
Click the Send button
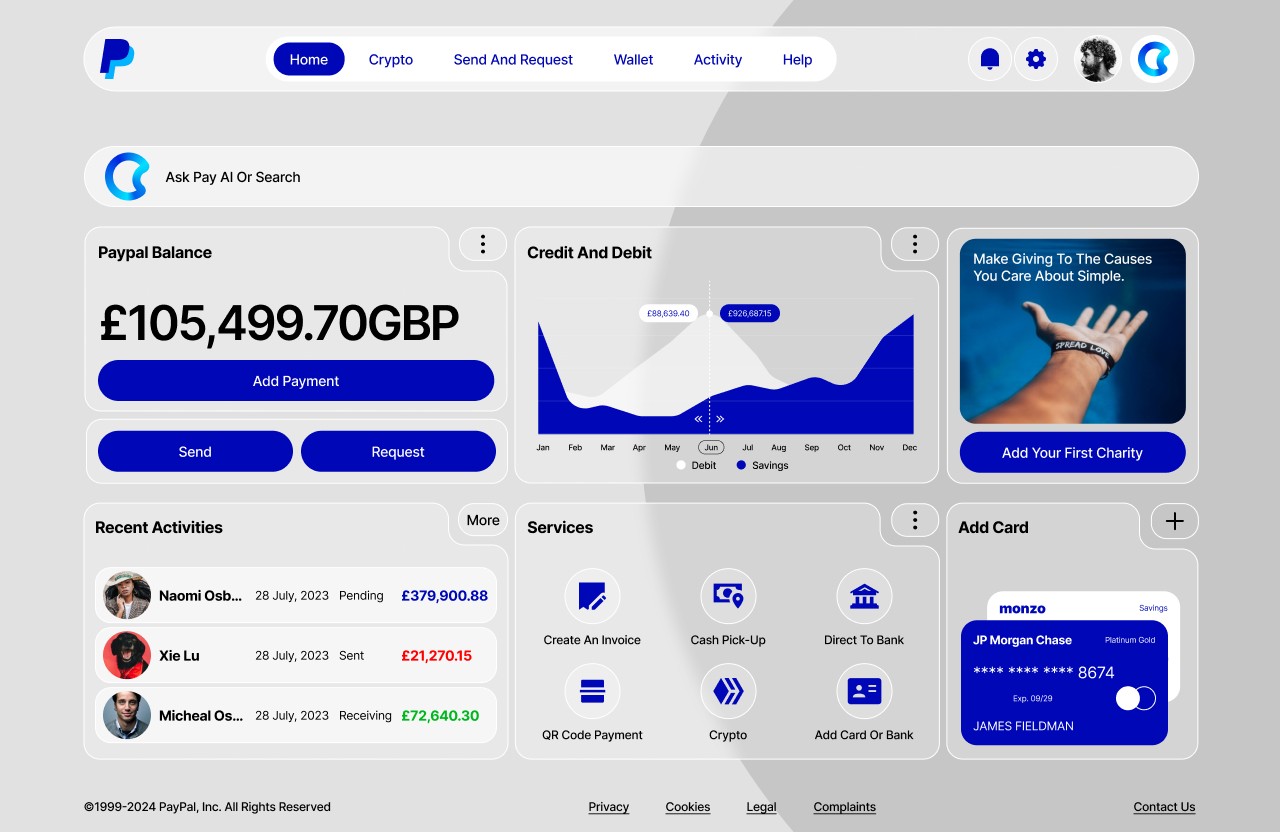(195, 451)
